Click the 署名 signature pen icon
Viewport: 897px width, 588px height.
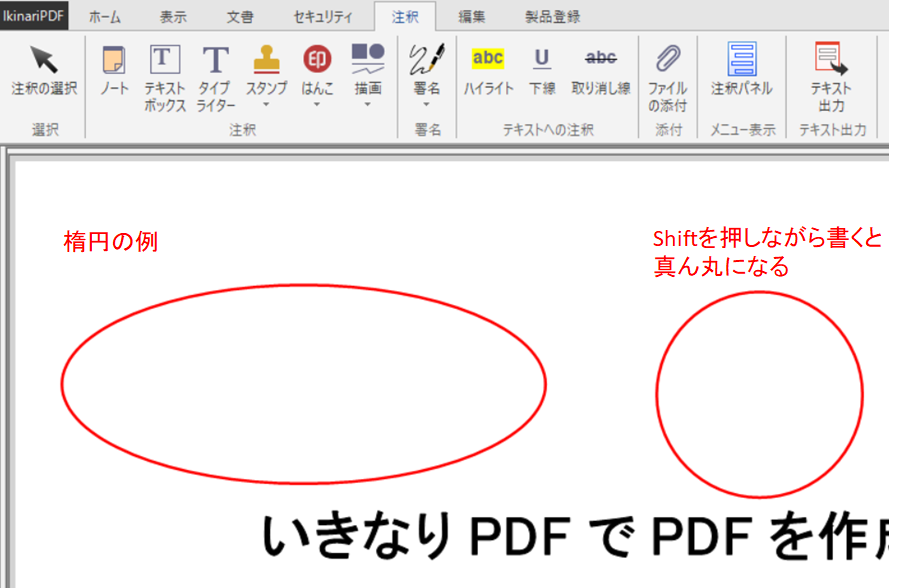point(427,59)
